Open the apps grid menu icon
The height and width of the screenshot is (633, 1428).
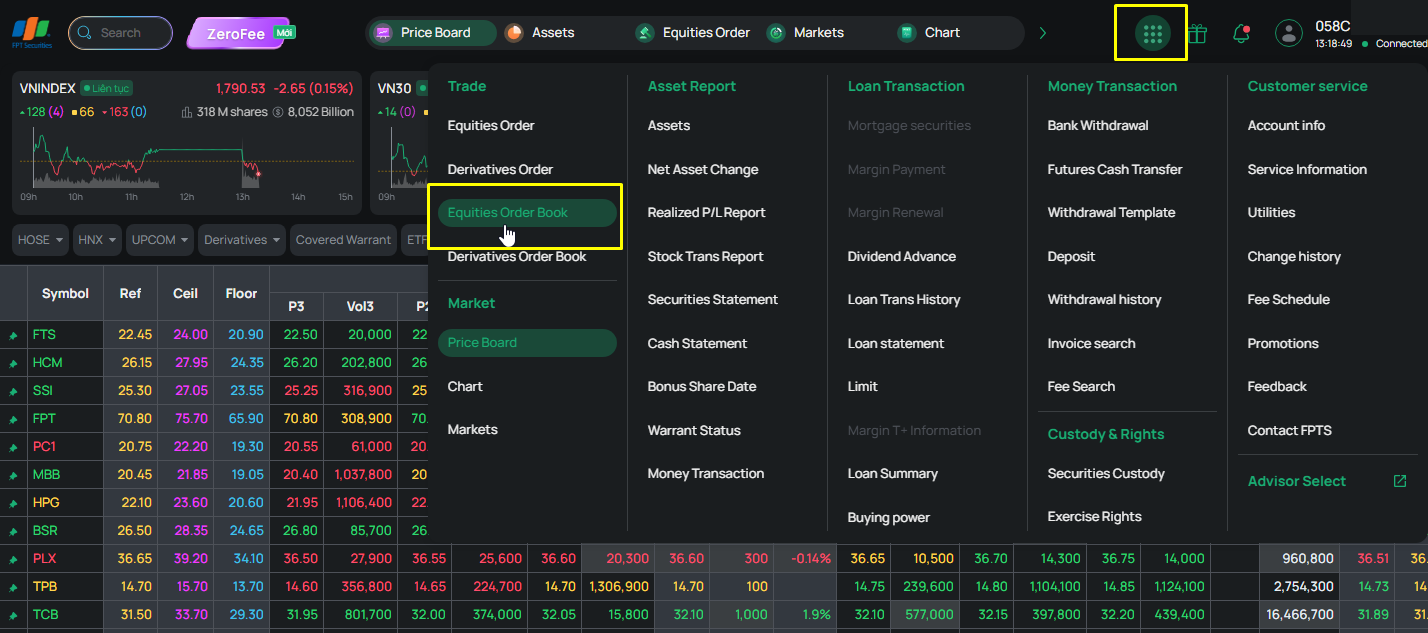pyautogui.click(x=1152, y=33)
